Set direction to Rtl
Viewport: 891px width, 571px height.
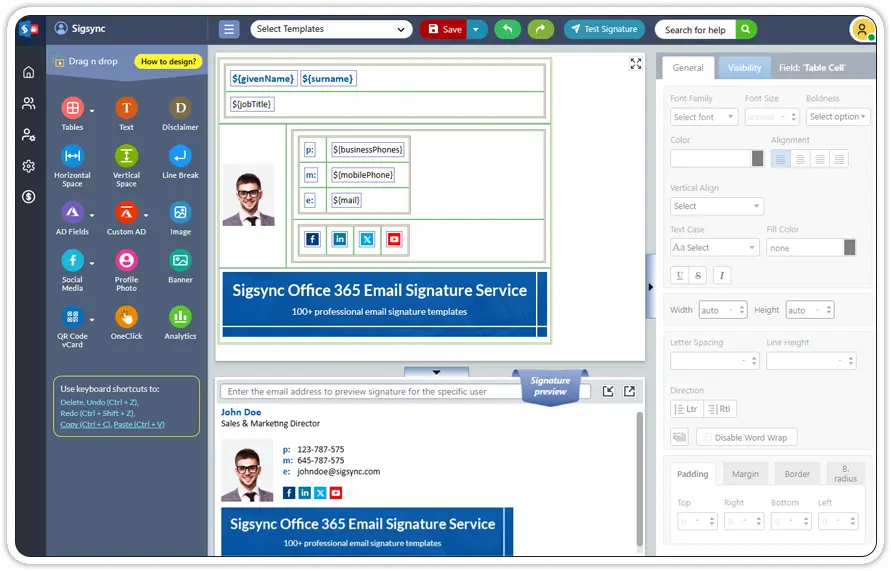coord(720,409)
